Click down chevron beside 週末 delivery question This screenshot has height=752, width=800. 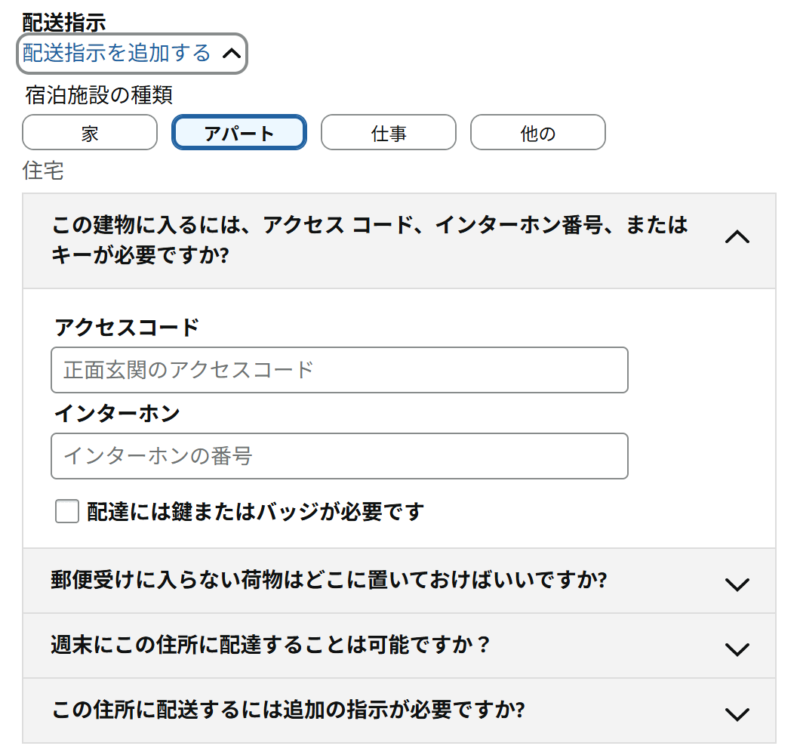click(737, 649)
